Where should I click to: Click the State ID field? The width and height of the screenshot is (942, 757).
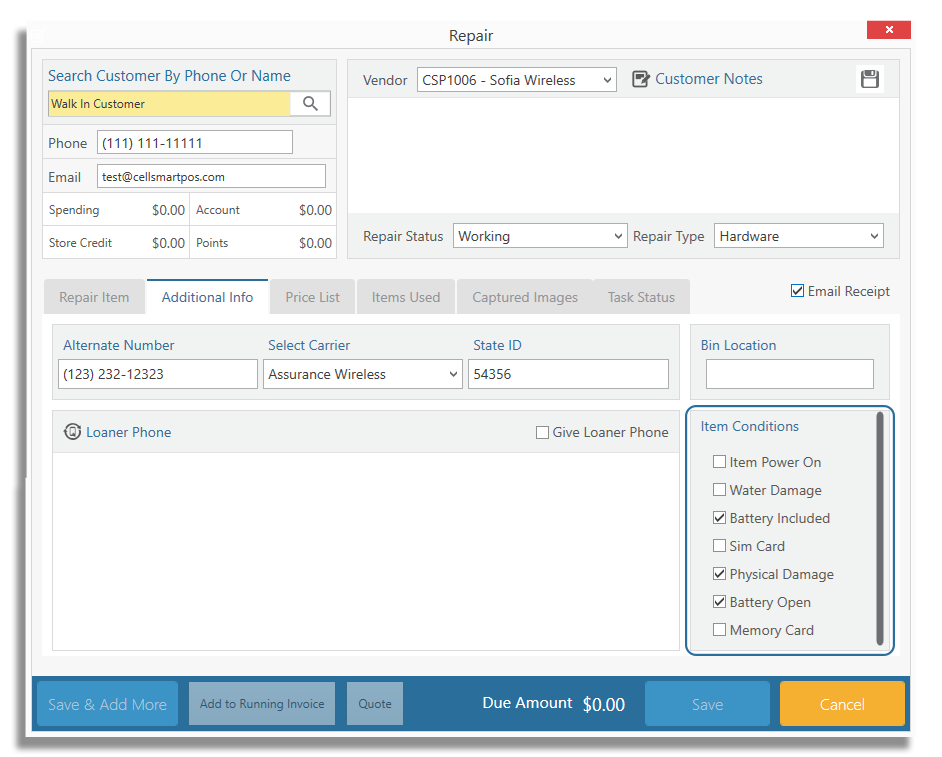[568, 374]
